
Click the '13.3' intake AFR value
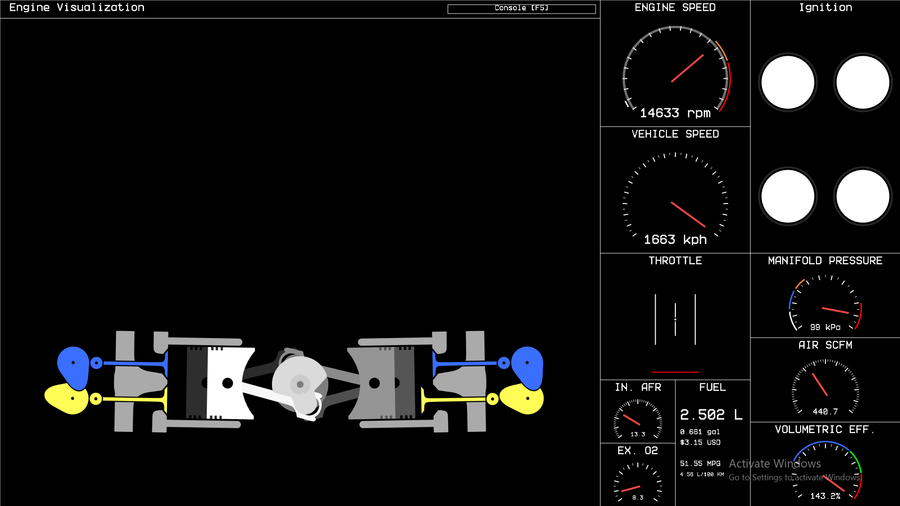pyautogui.click(x=638, y=434)
